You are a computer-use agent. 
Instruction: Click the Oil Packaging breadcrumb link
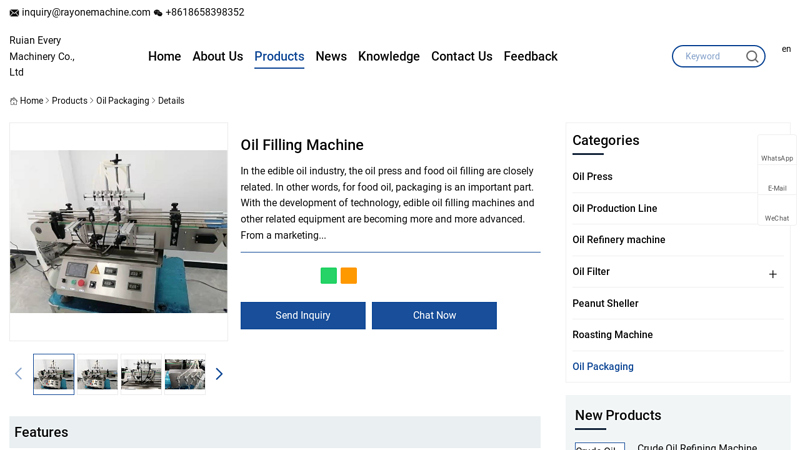pyautogui.click(x=122, y=101)
